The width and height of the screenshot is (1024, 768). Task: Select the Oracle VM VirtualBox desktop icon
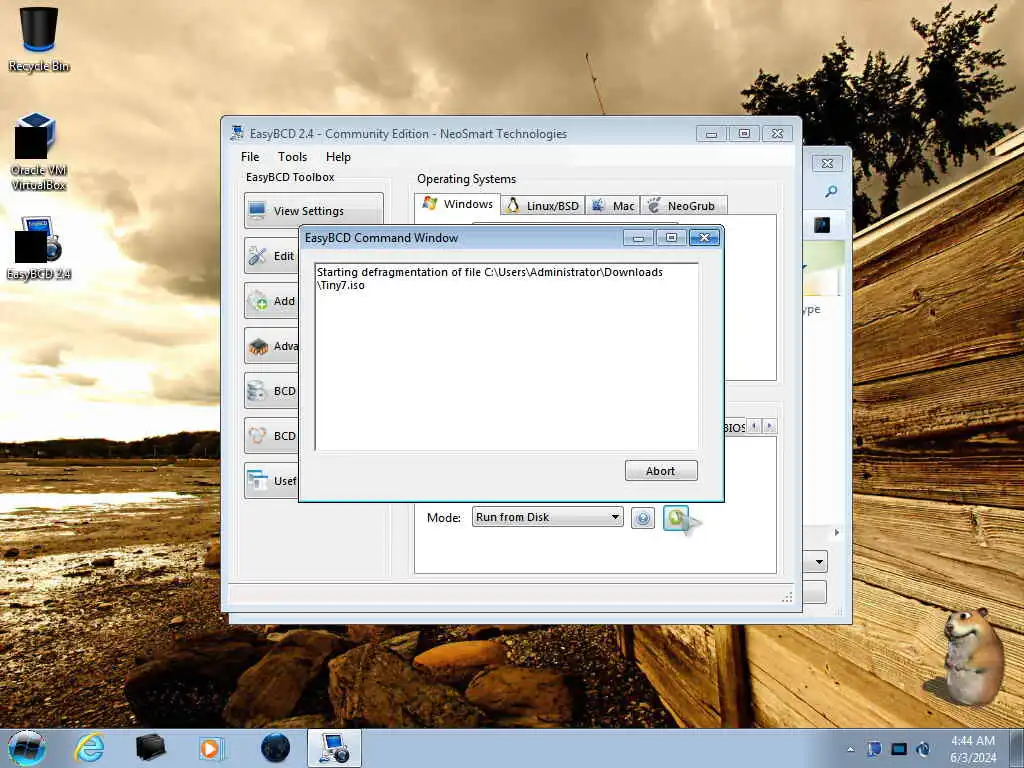39,152
